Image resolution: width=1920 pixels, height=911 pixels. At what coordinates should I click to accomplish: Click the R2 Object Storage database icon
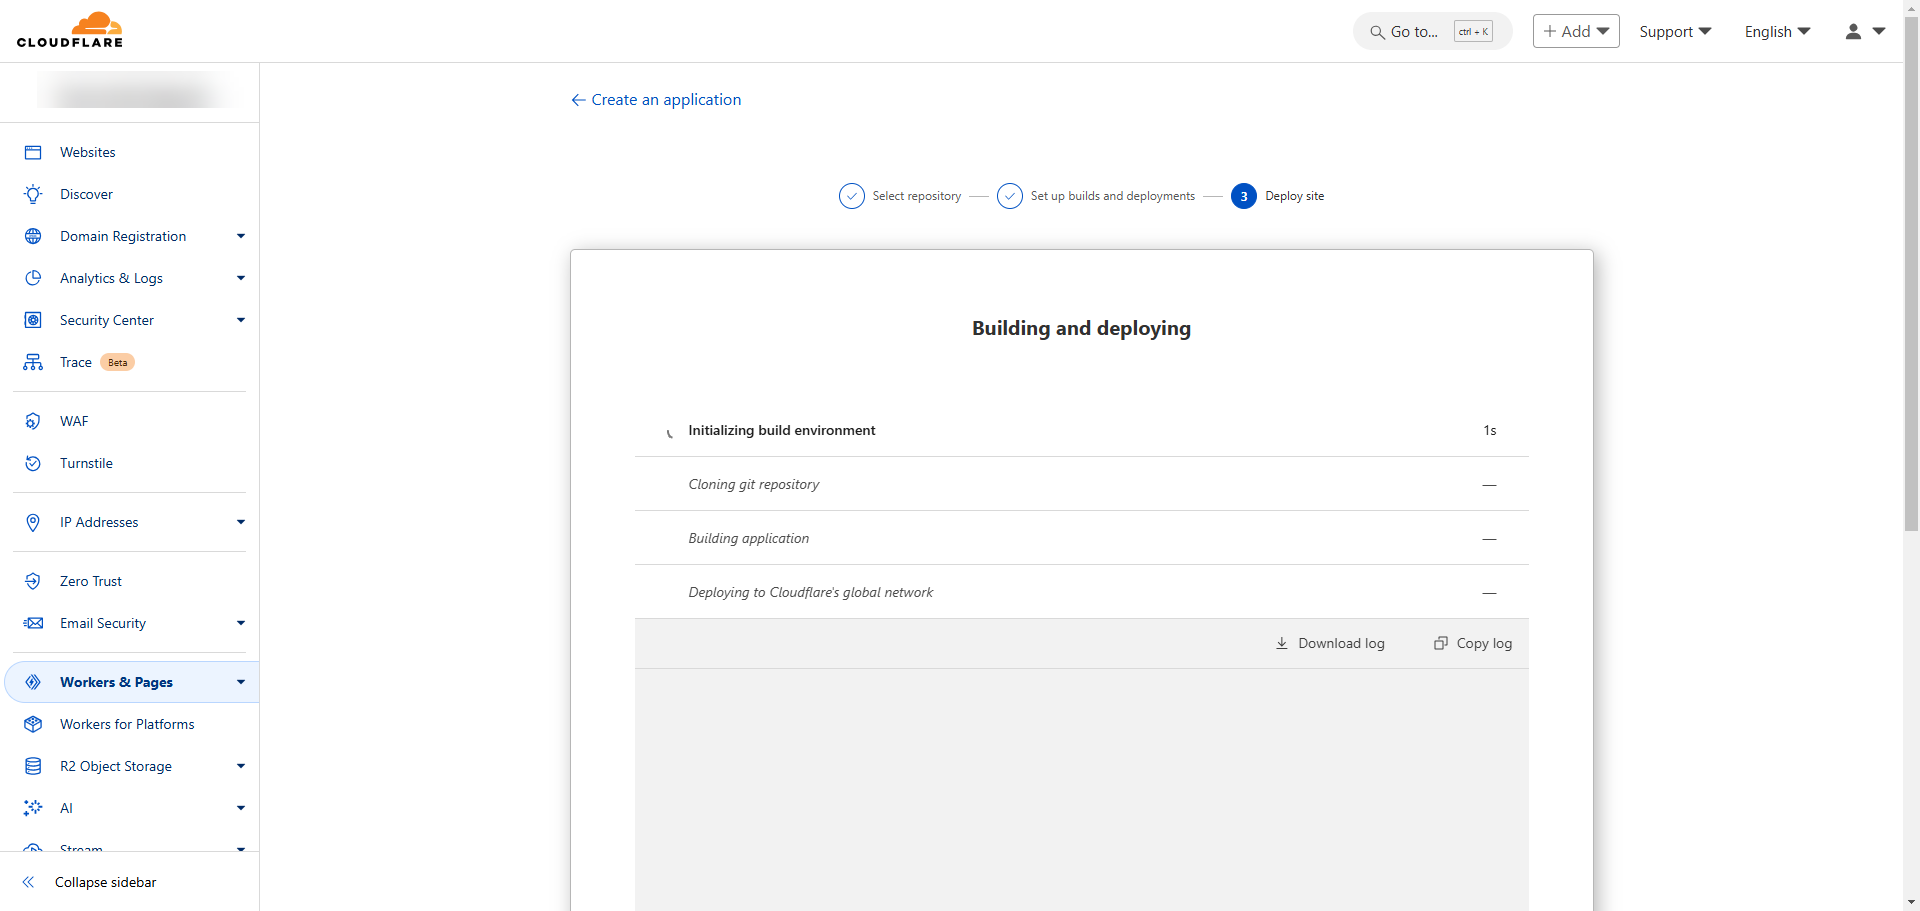pos(33,766)
